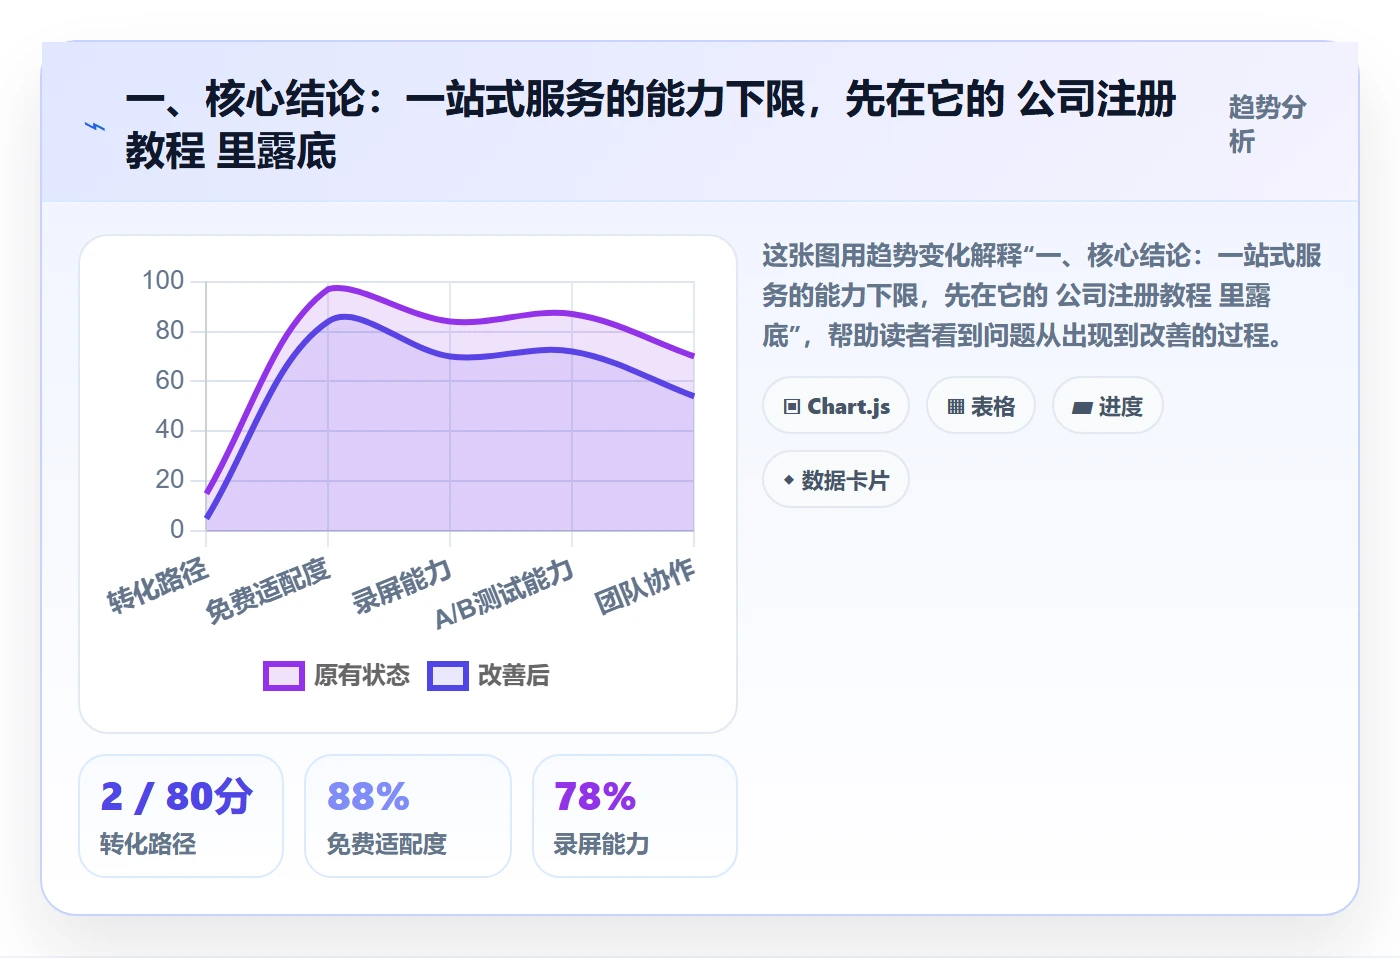1400x958 pixels.
Task: Open the 2 / 80分 stat card
Action: [181, 816]
